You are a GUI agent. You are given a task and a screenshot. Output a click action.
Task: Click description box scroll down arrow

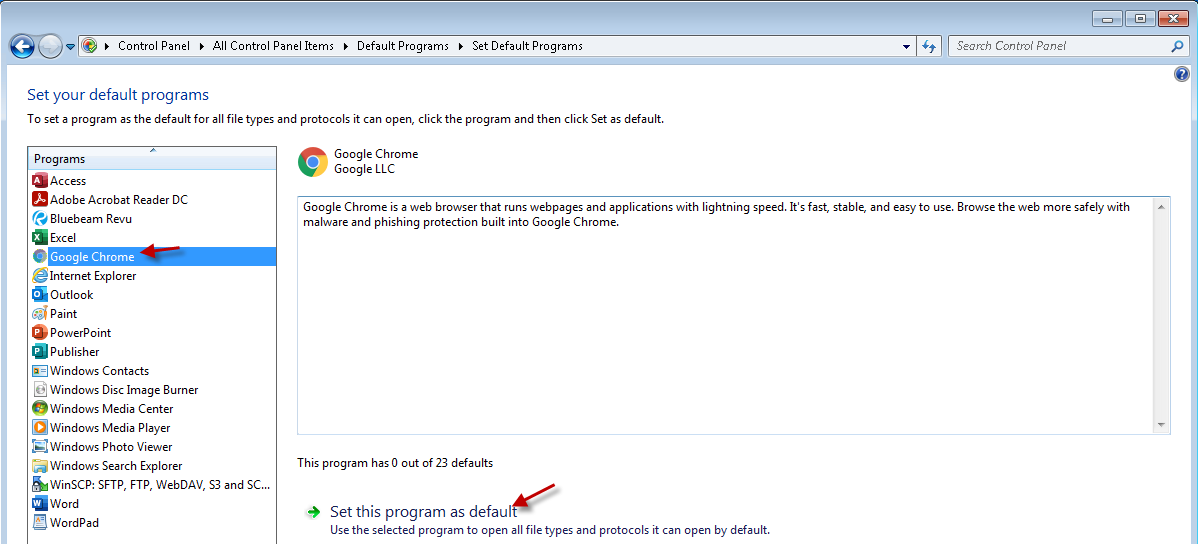(x=1161, y=425)
